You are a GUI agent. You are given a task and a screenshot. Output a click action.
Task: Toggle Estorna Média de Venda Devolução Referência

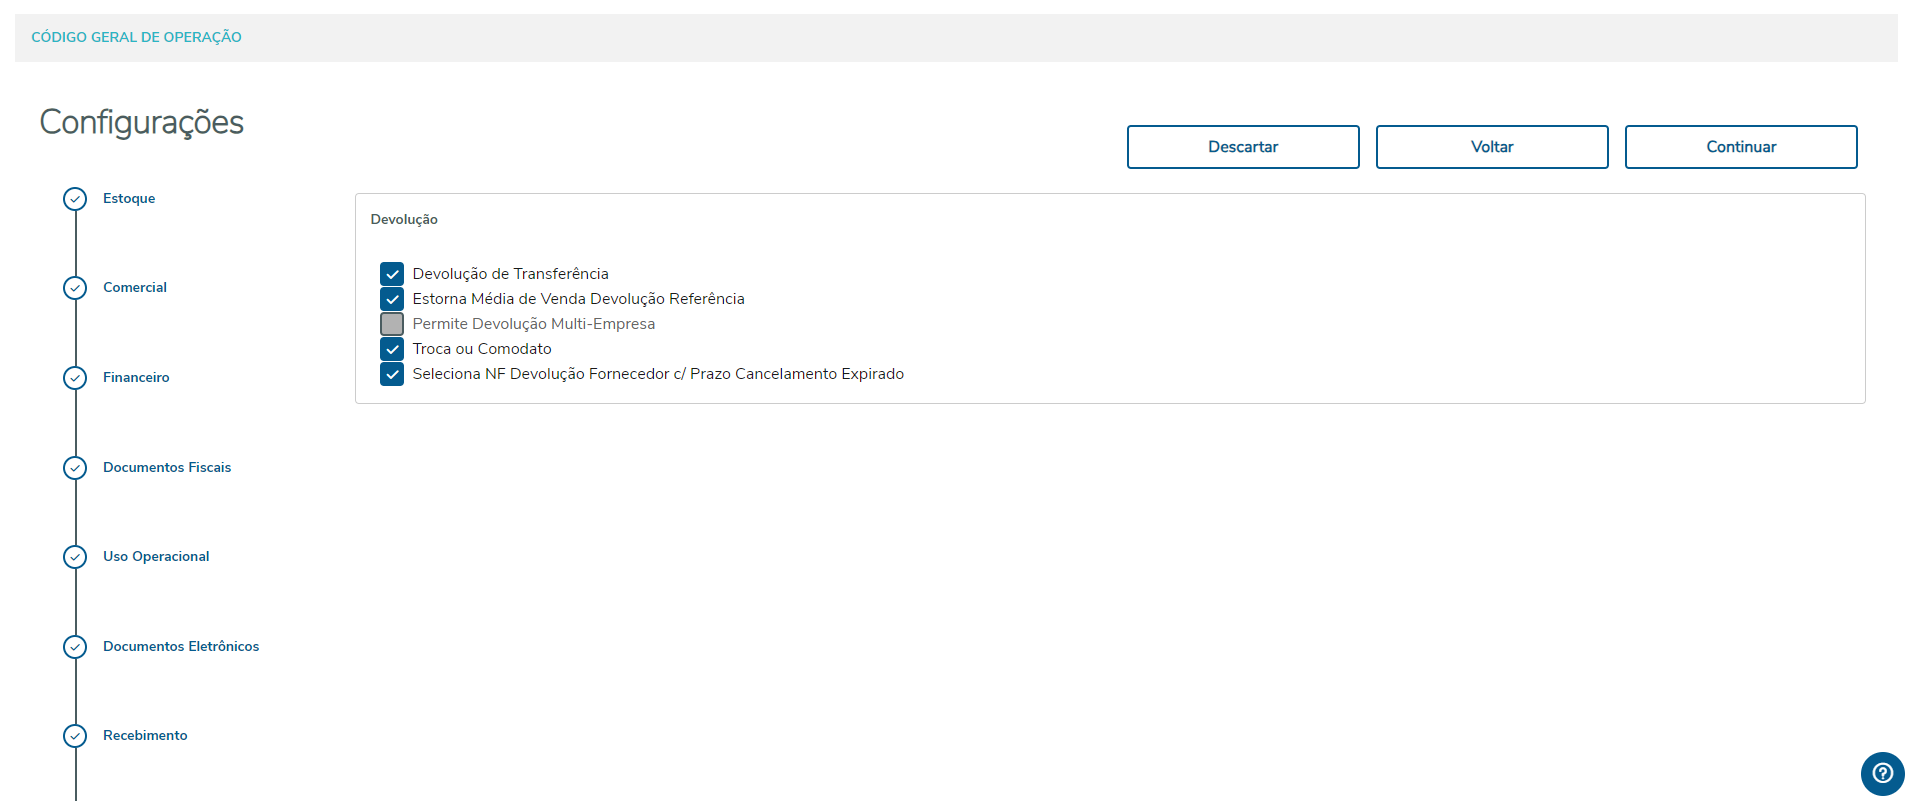click(x=392, y=299)
